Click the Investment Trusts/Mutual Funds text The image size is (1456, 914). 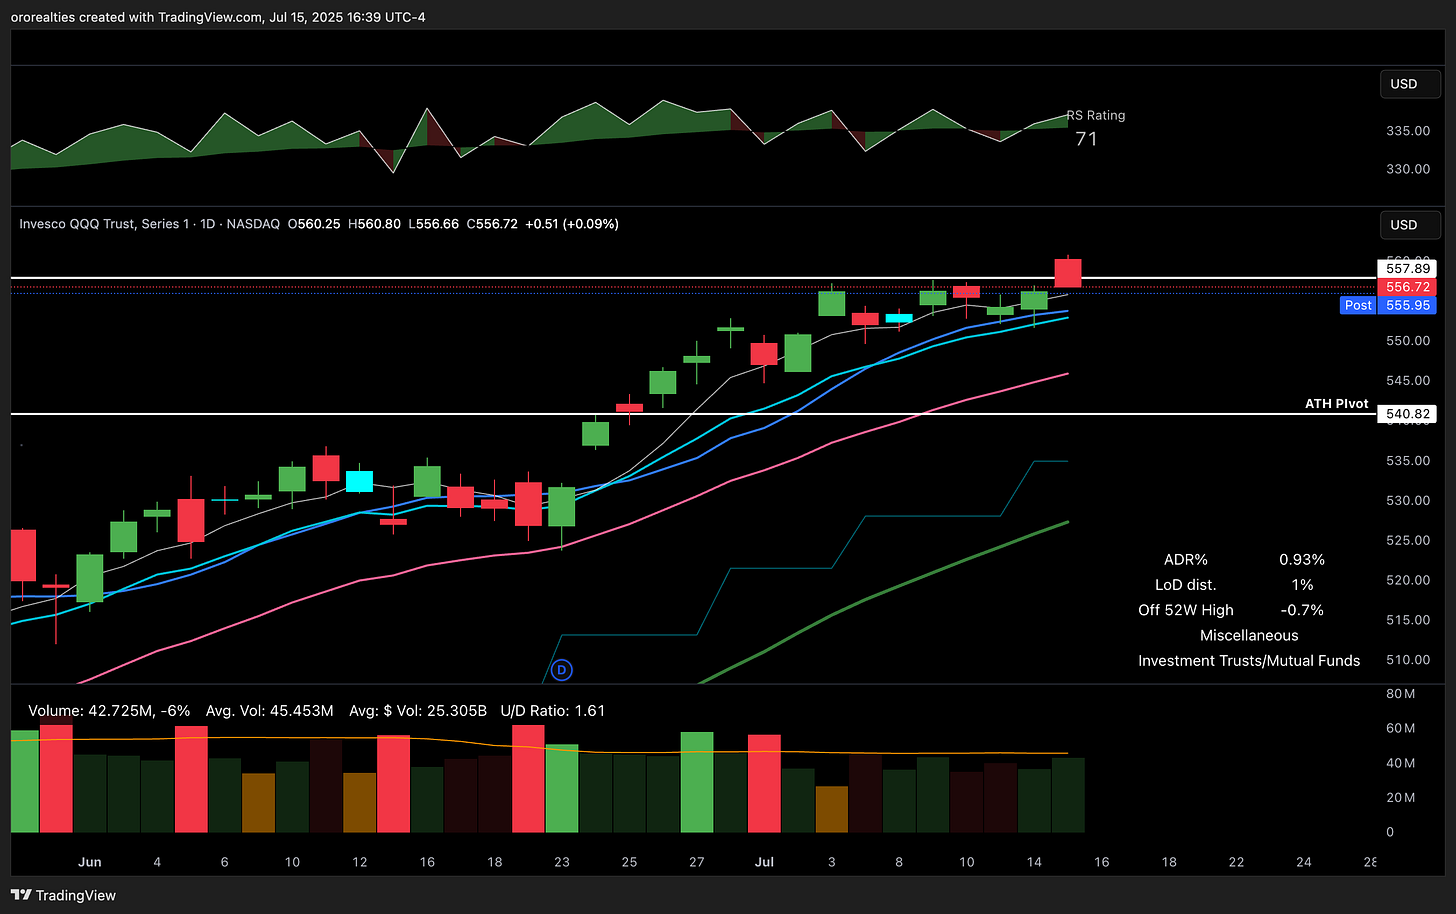[1249, 660]
